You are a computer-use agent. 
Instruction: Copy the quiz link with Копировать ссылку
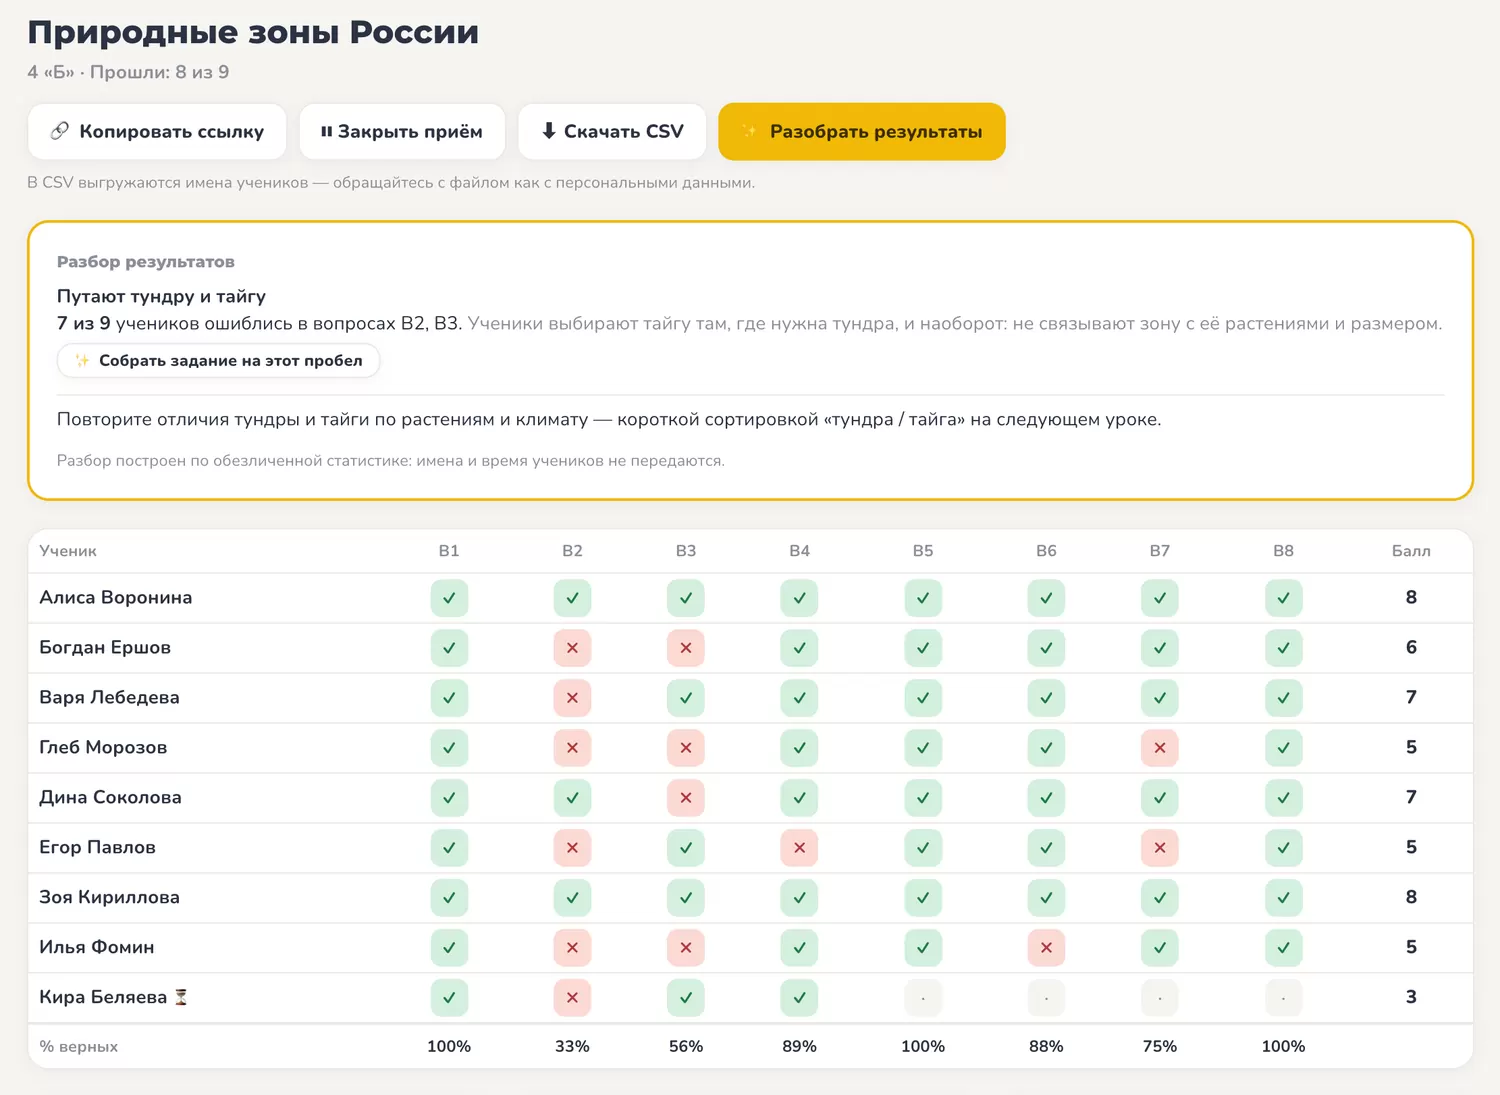pos(157,131)
